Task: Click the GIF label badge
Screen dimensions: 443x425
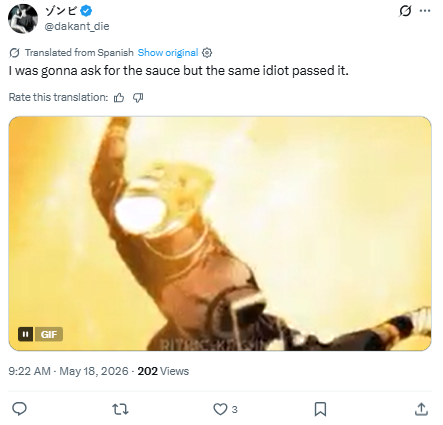Action: click(x=49, y=334)
